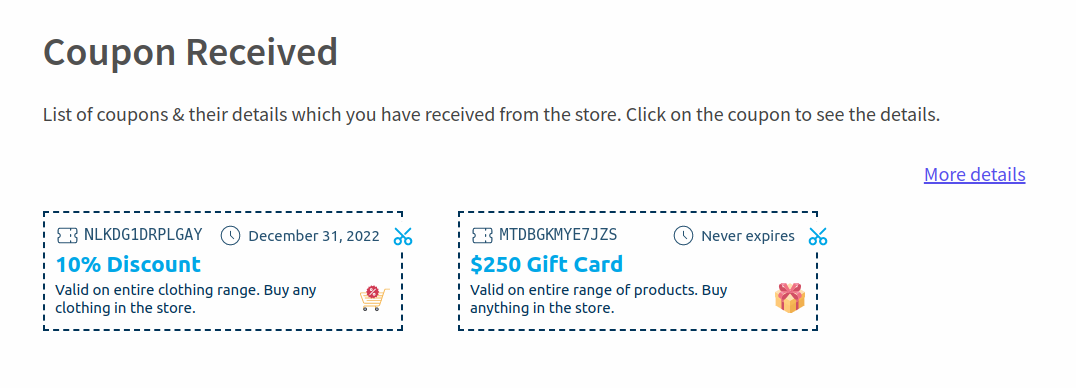Image resolution: width=1076 pixels, height=388 pixels.
Task: Click the Coupon Received heading
Action: pyautogui.click(x=190, y=52)
